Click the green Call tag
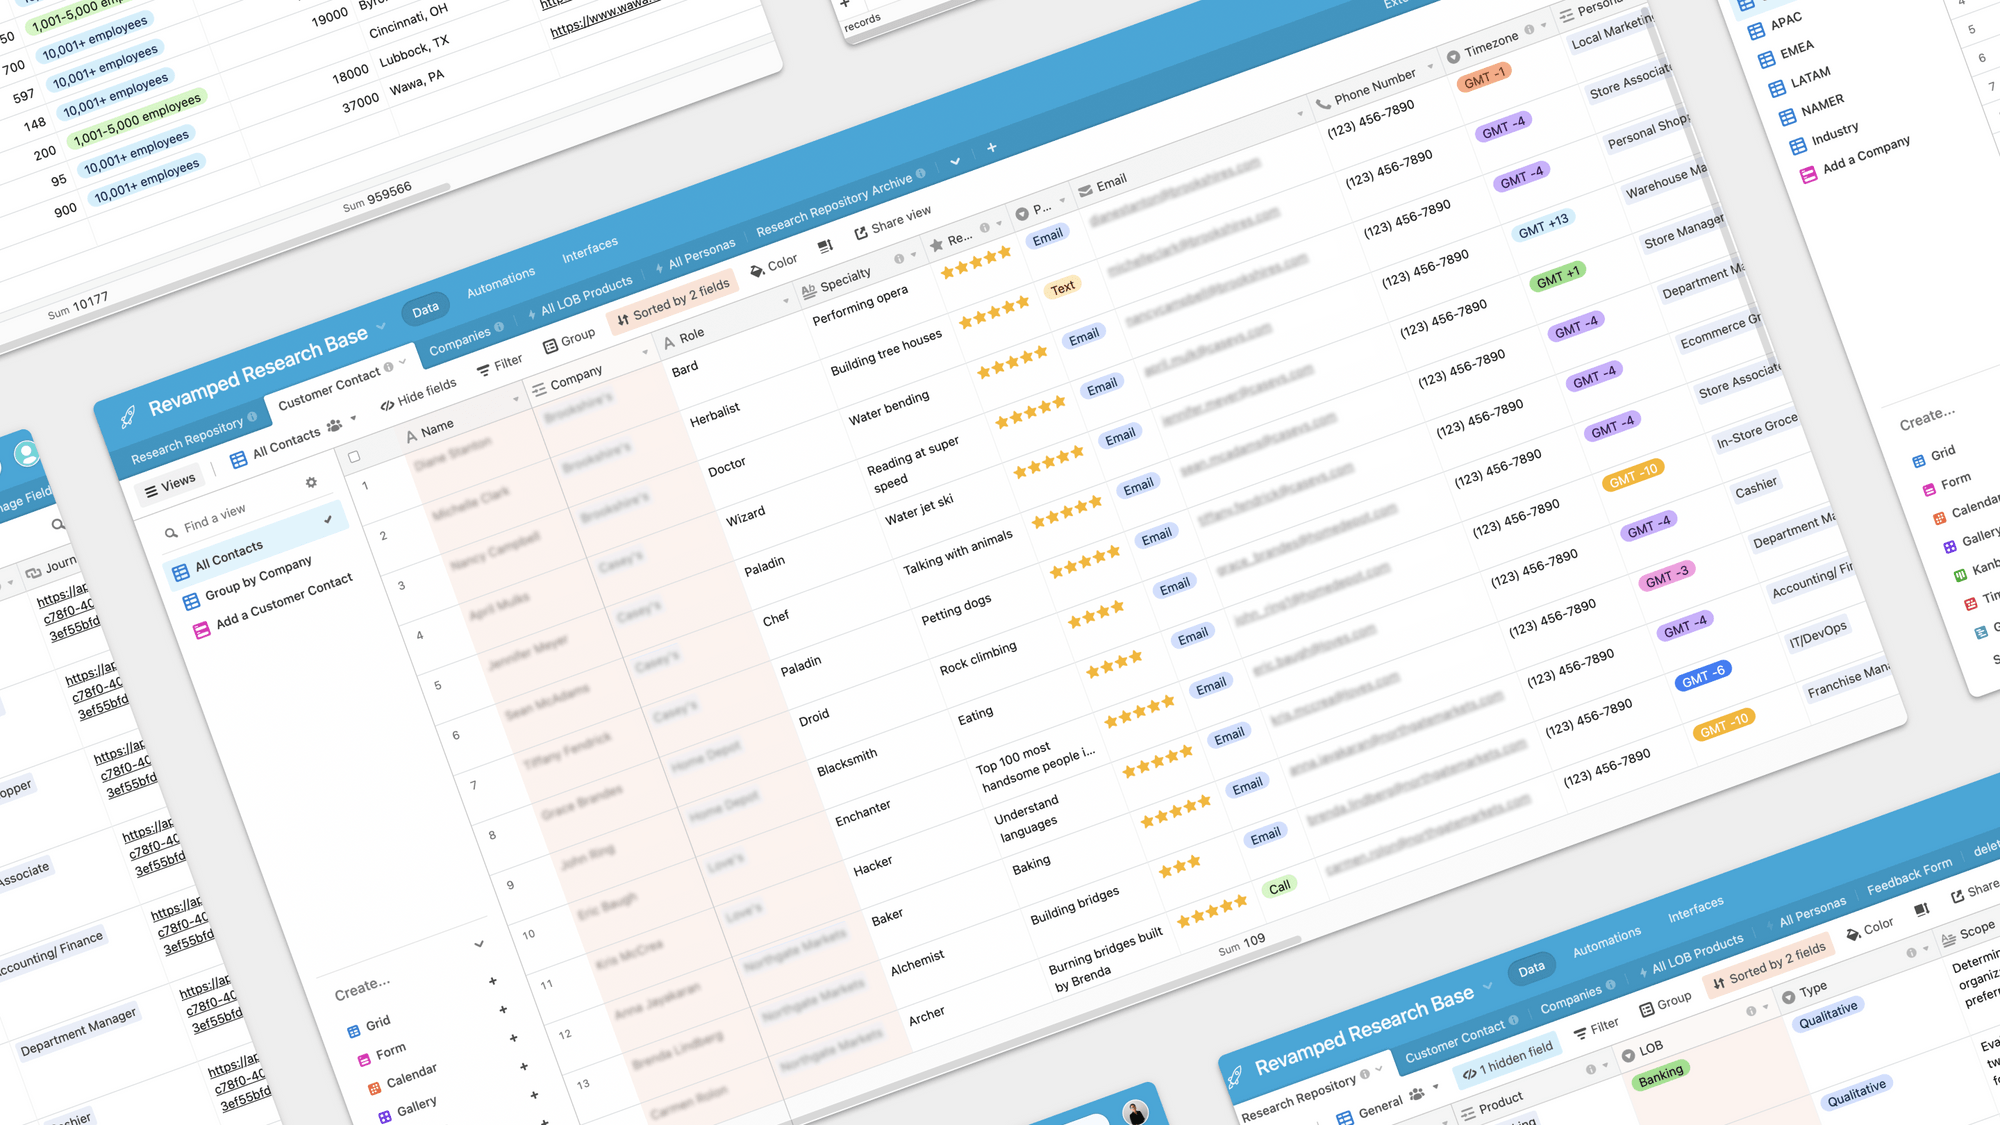The image size is (2000, 1125). 1279,887
